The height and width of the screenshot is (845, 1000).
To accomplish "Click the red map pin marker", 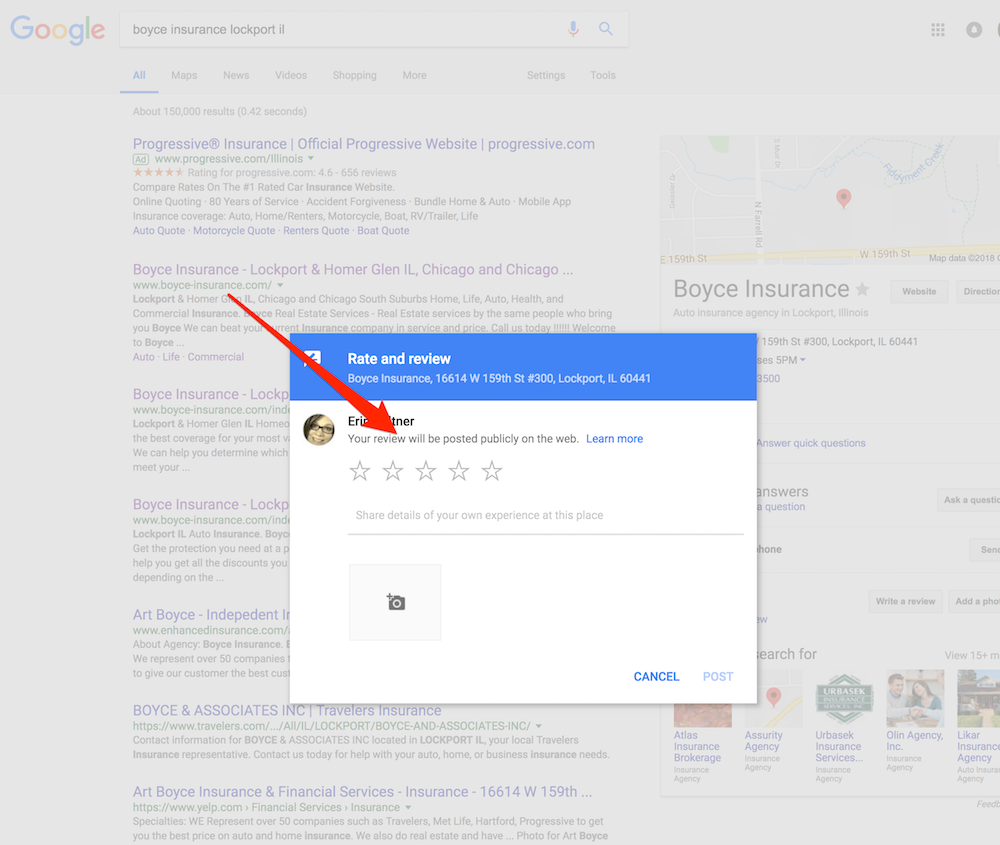I will [844, 199].
